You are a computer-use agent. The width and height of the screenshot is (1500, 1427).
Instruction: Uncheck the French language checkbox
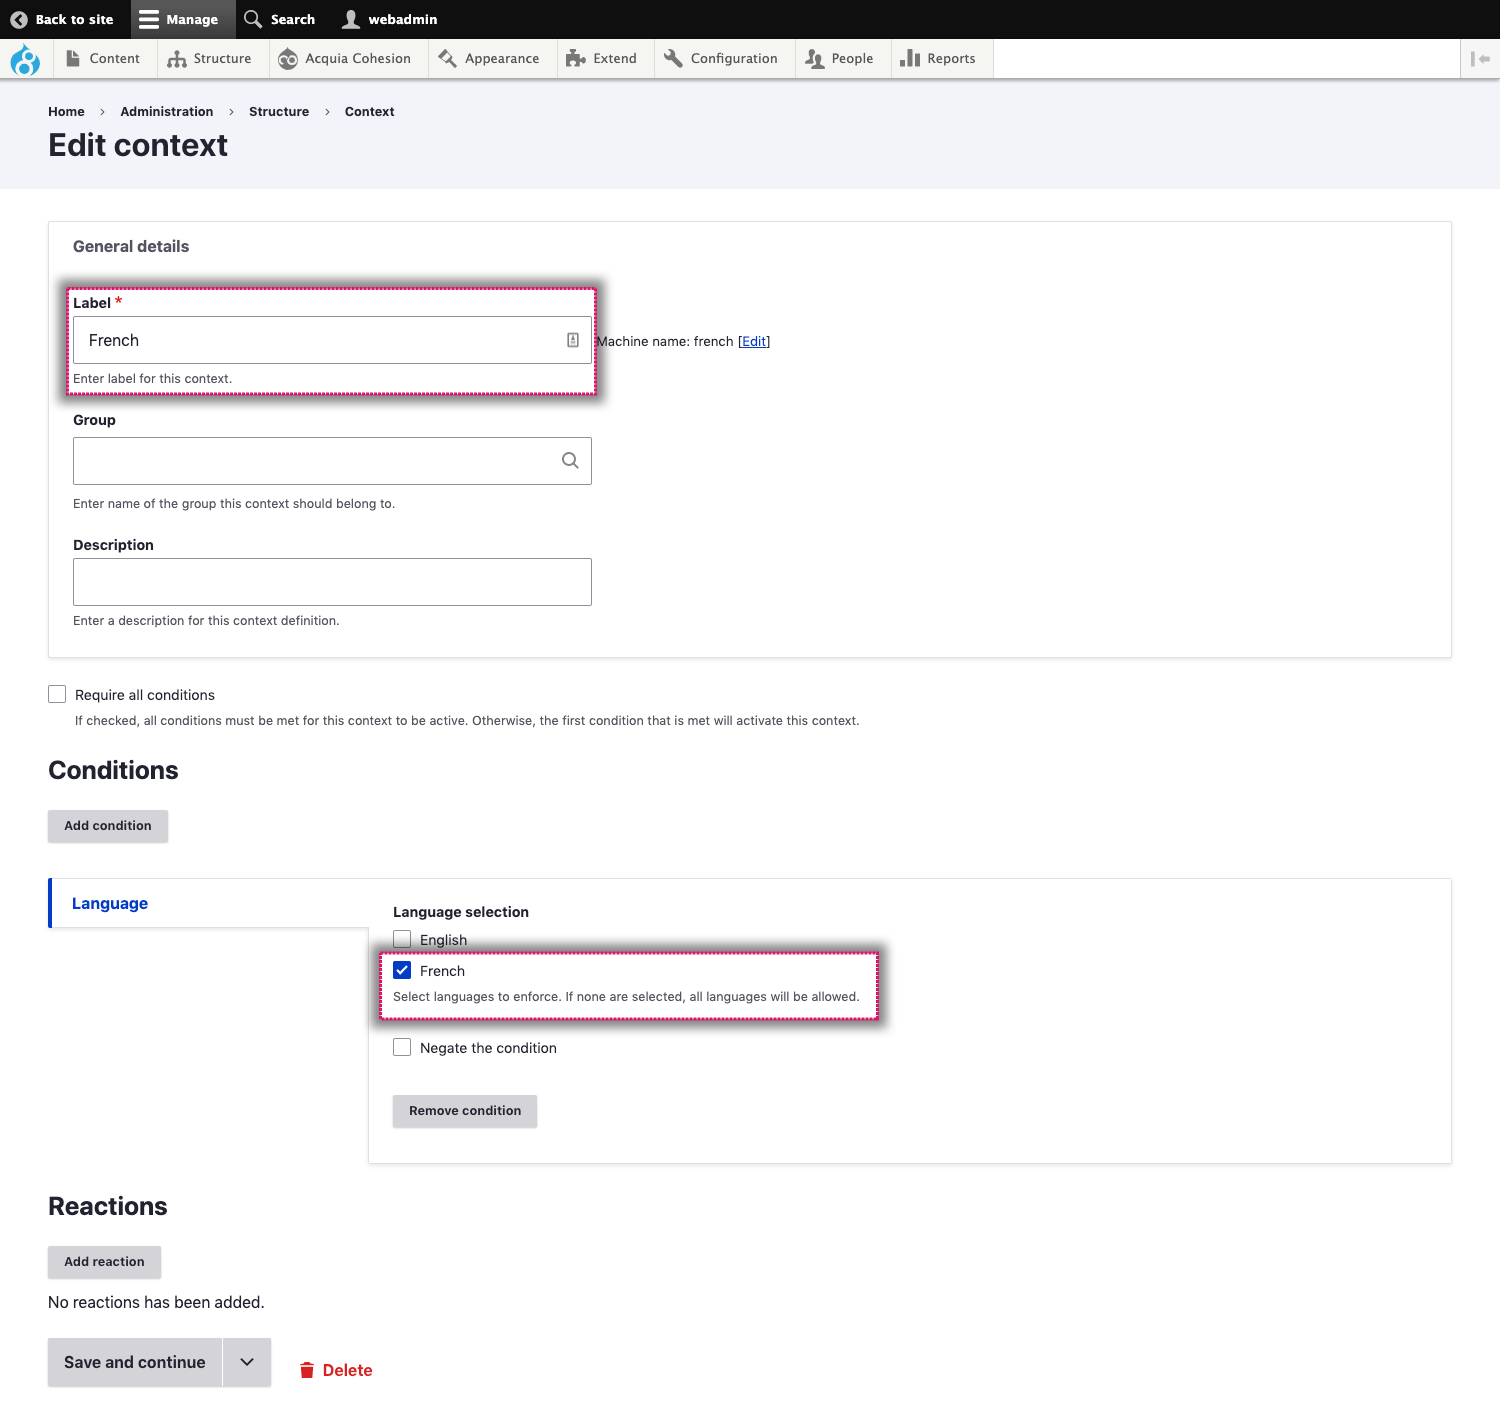[x=402, y=970]
